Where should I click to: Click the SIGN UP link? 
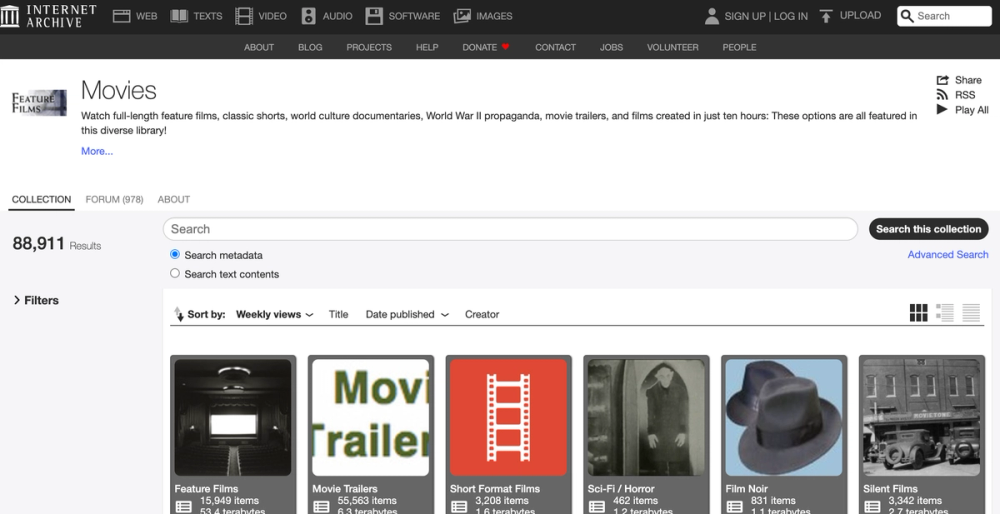(x=744, y=16)
